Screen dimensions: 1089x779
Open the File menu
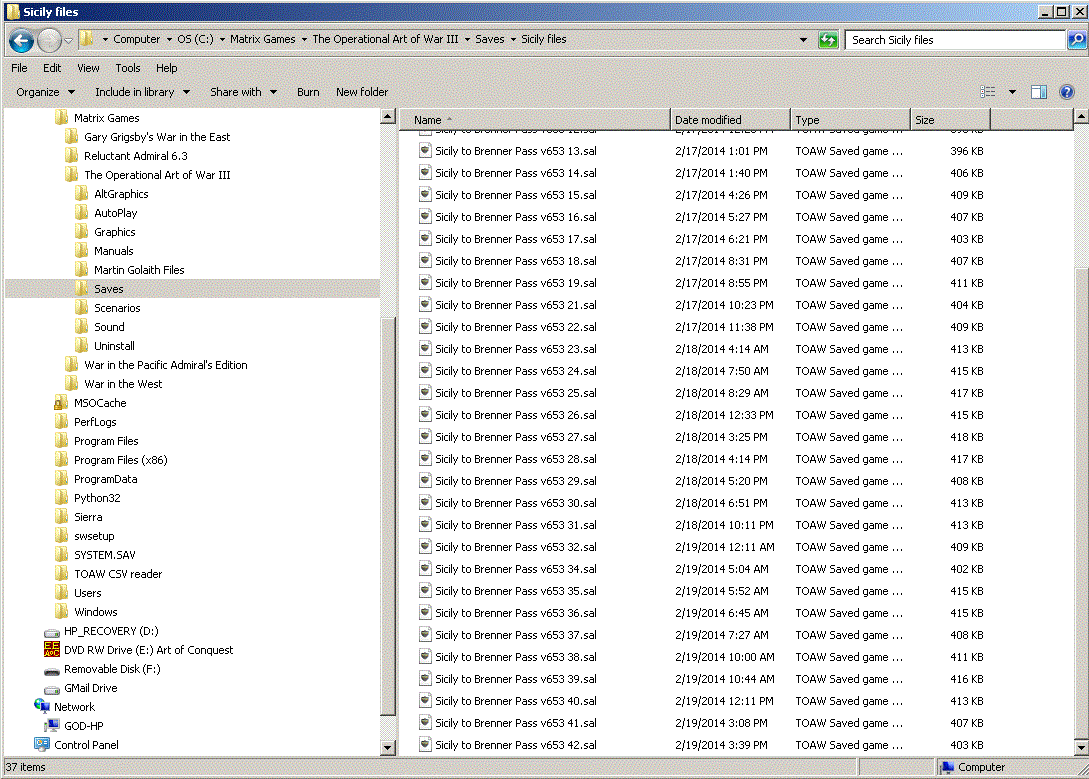coord(19,68)
